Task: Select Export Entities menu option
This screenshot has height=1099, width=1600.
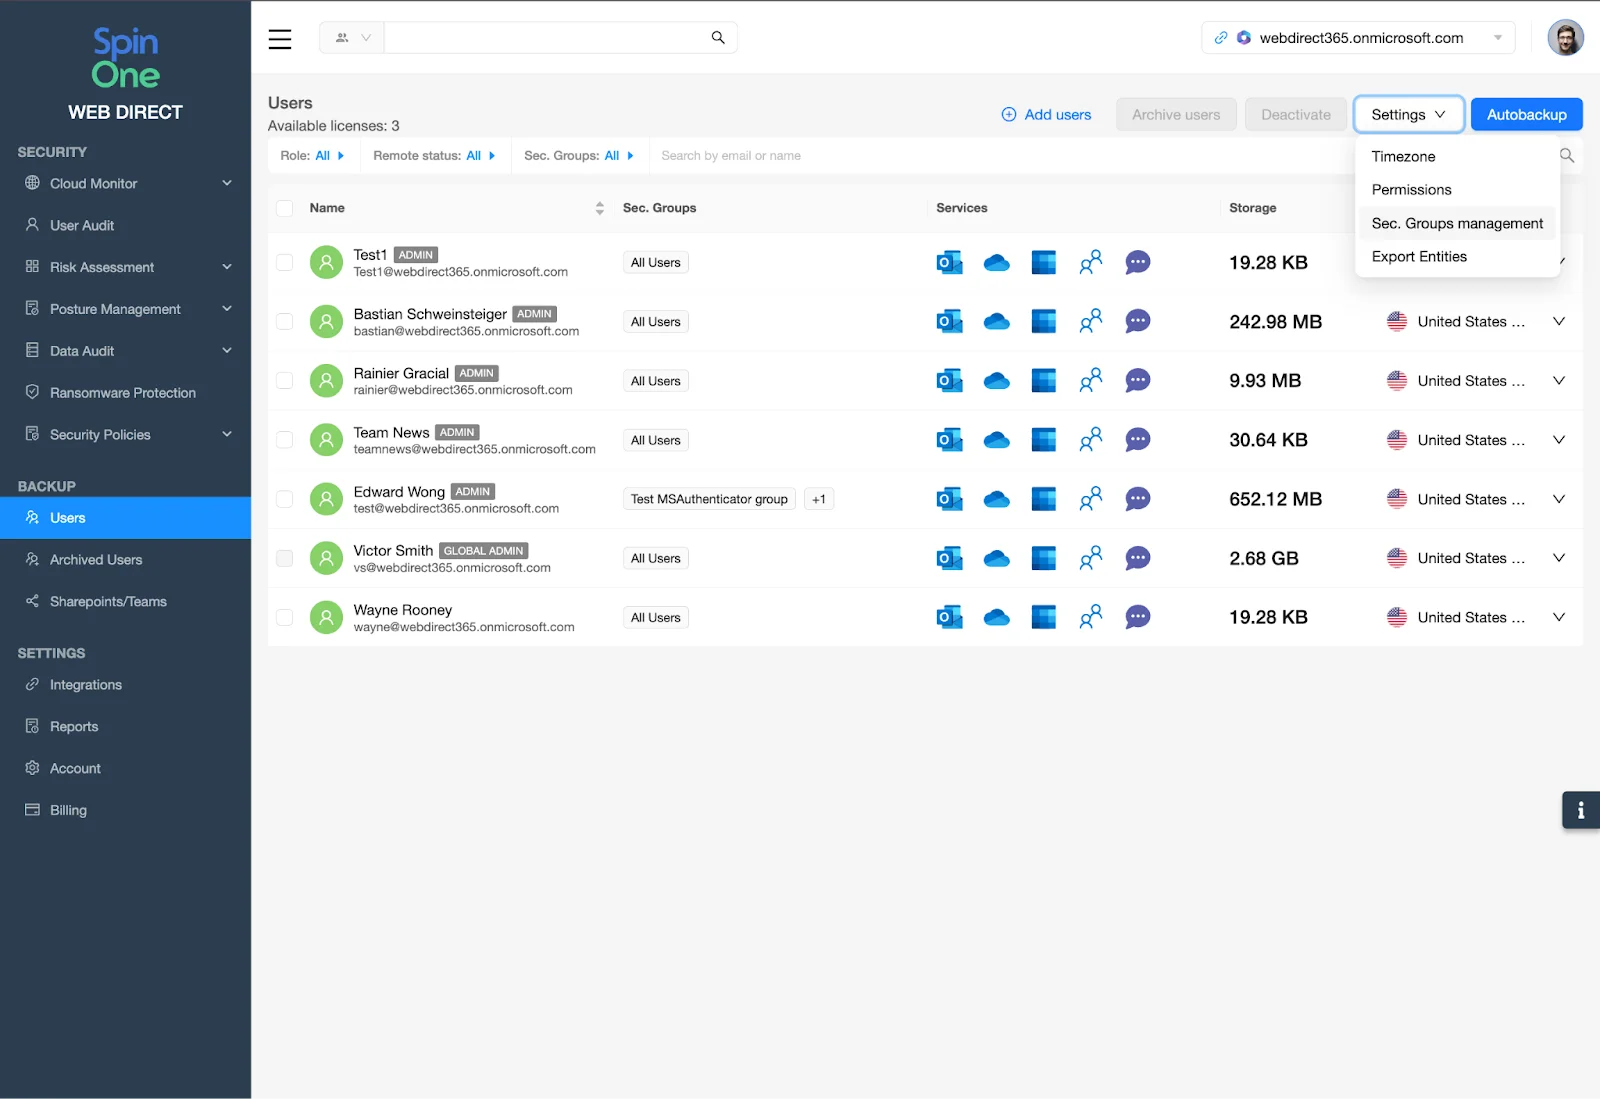Action: click(x=1418, y=256)
